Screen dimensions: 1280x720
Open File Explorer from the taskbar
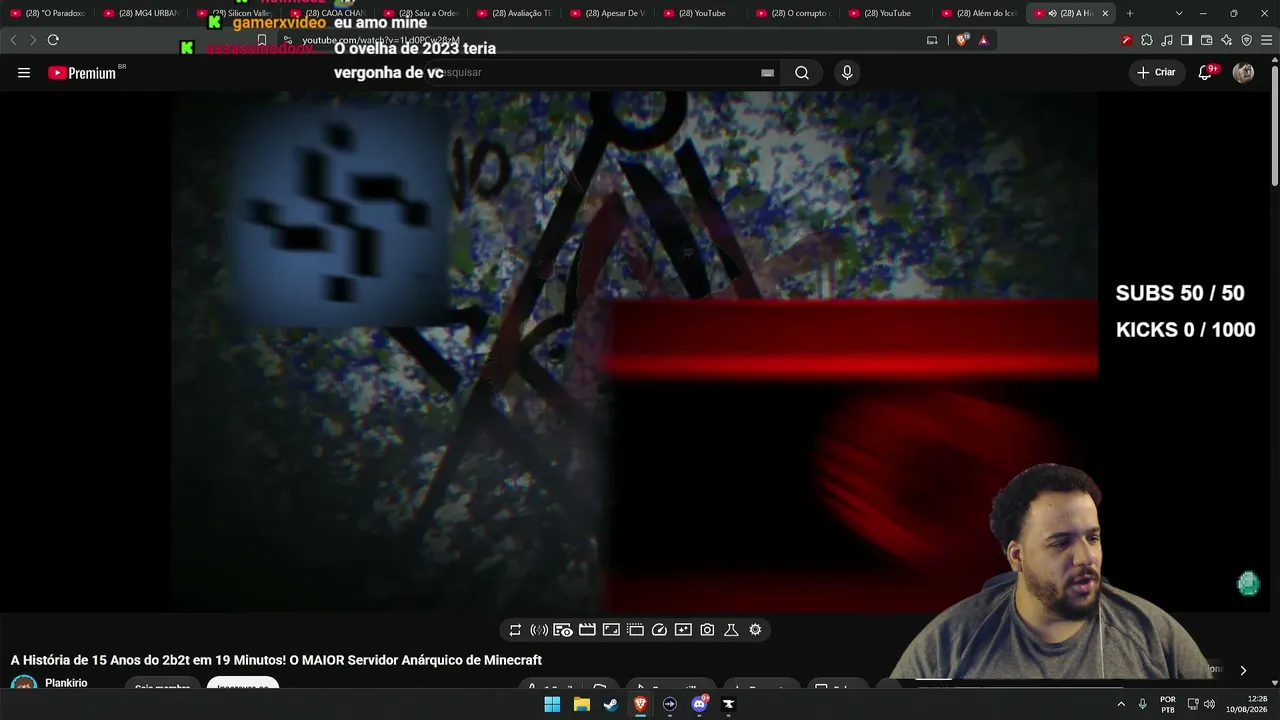581,704
